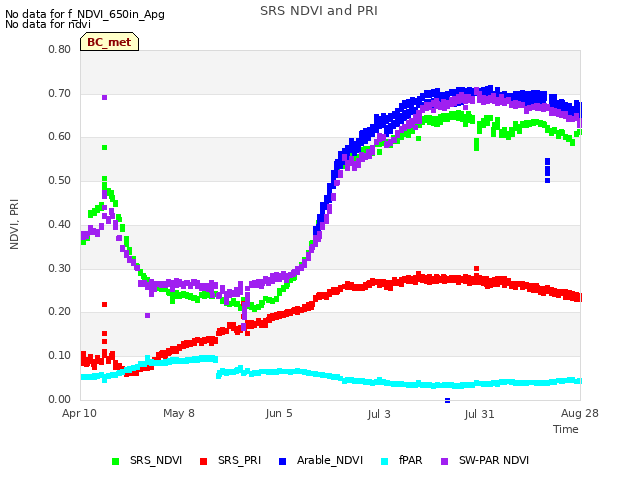
Task: Click the Time x-axis title
Action: tap(566, 429)
